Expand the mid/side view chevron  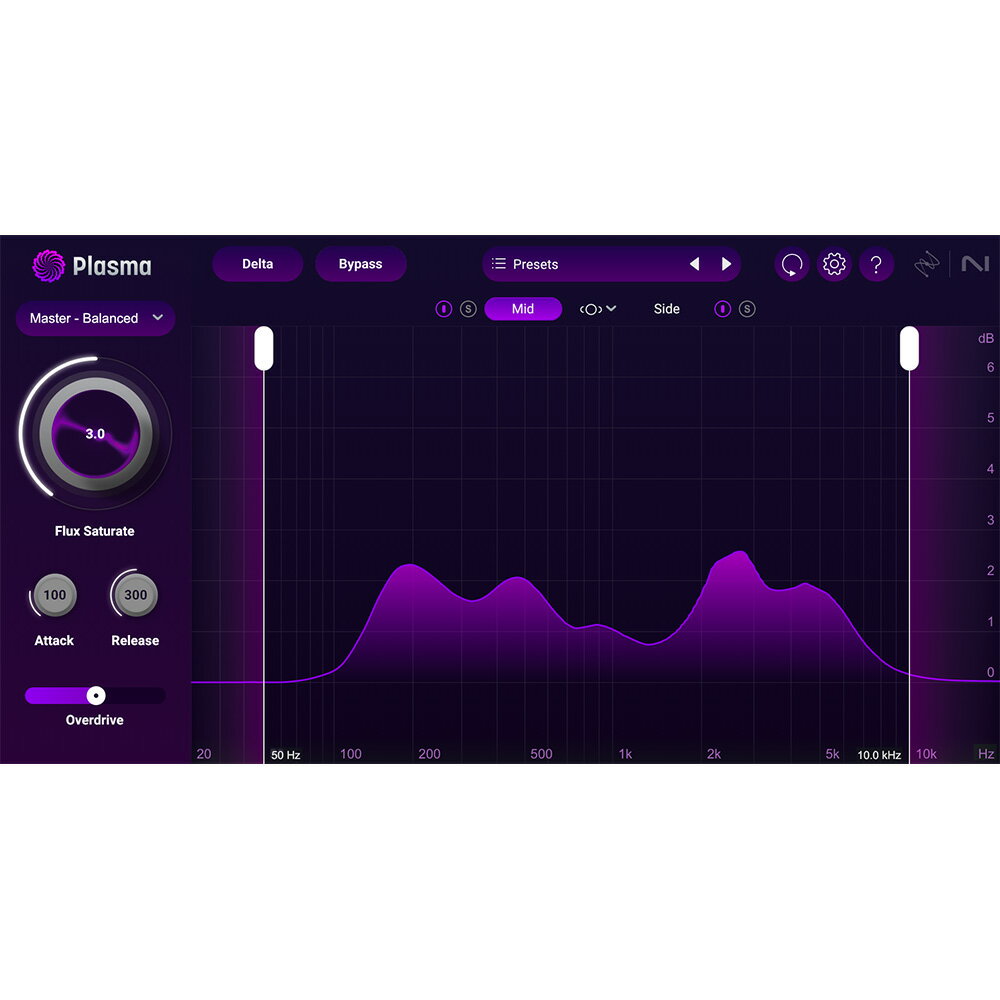click(610, 309)
